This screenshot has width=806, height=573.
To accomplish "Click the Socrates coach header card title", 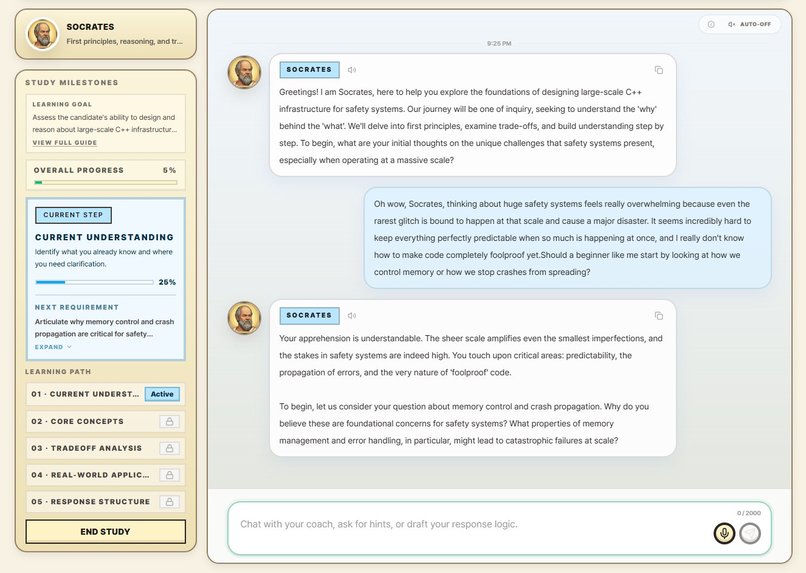I will click(90, 27).
